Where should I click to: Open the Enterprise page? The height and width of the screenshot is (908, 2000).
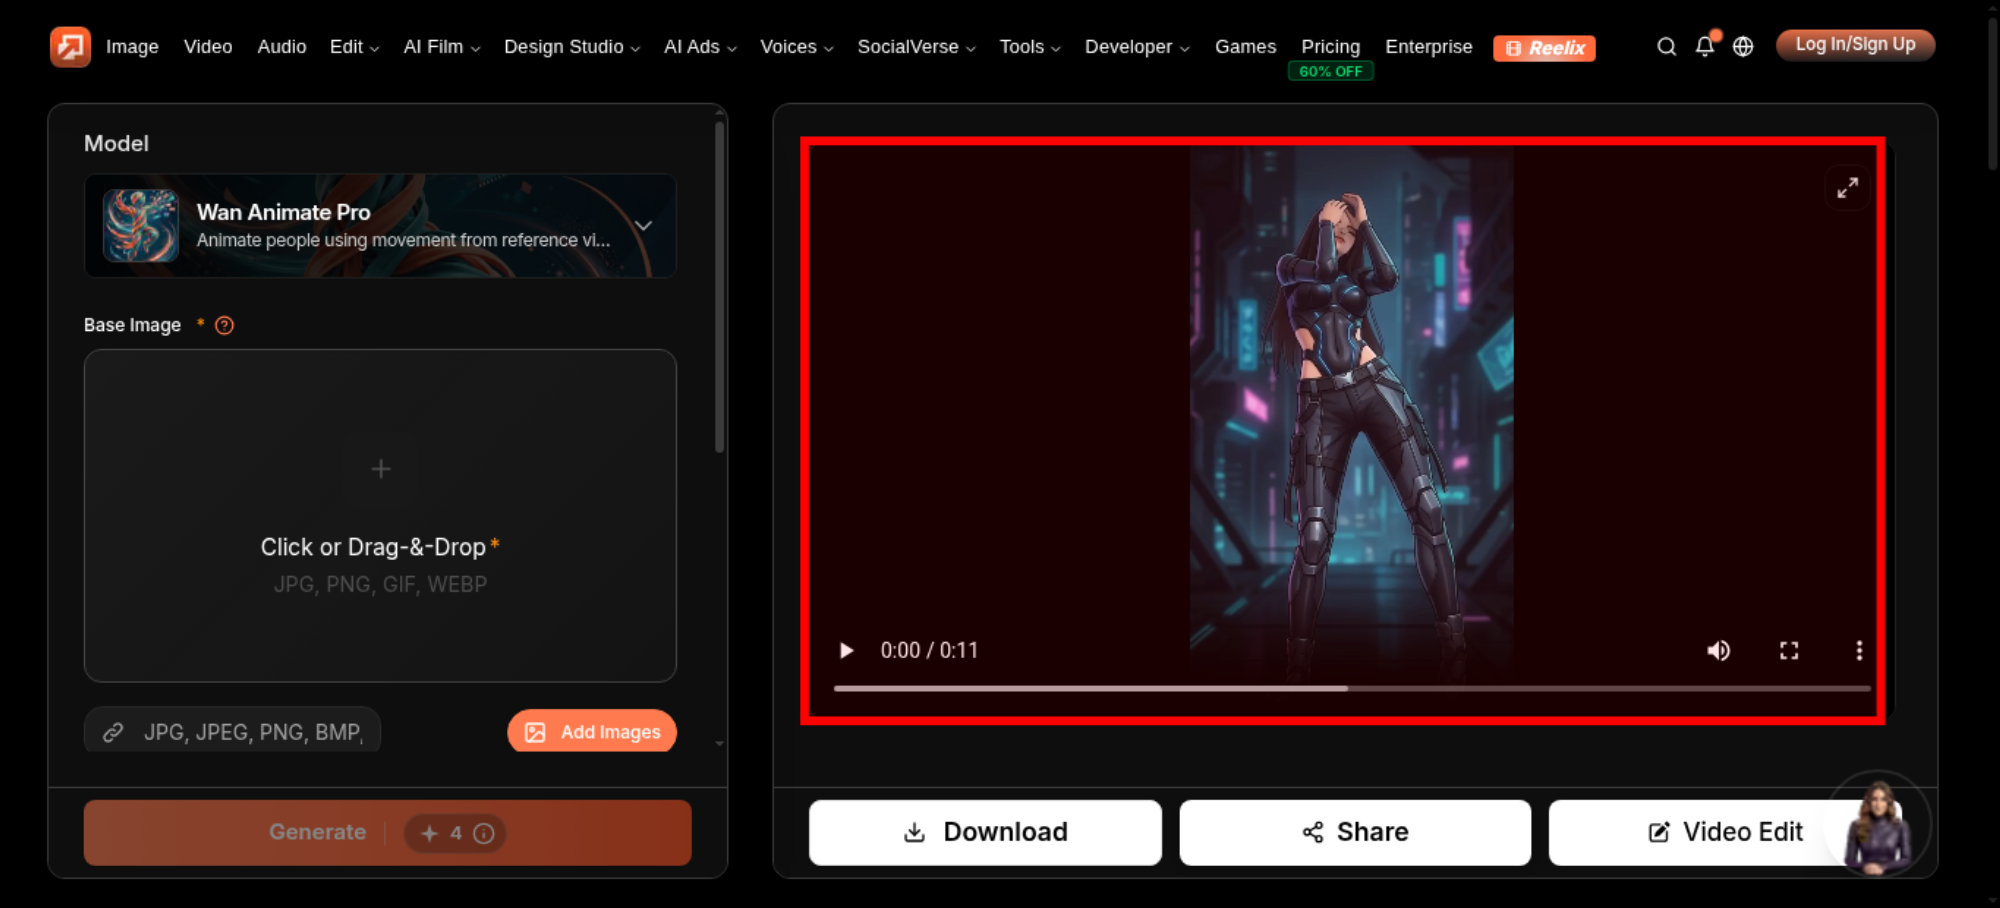pyautogui.click(x=1428, y=47)
